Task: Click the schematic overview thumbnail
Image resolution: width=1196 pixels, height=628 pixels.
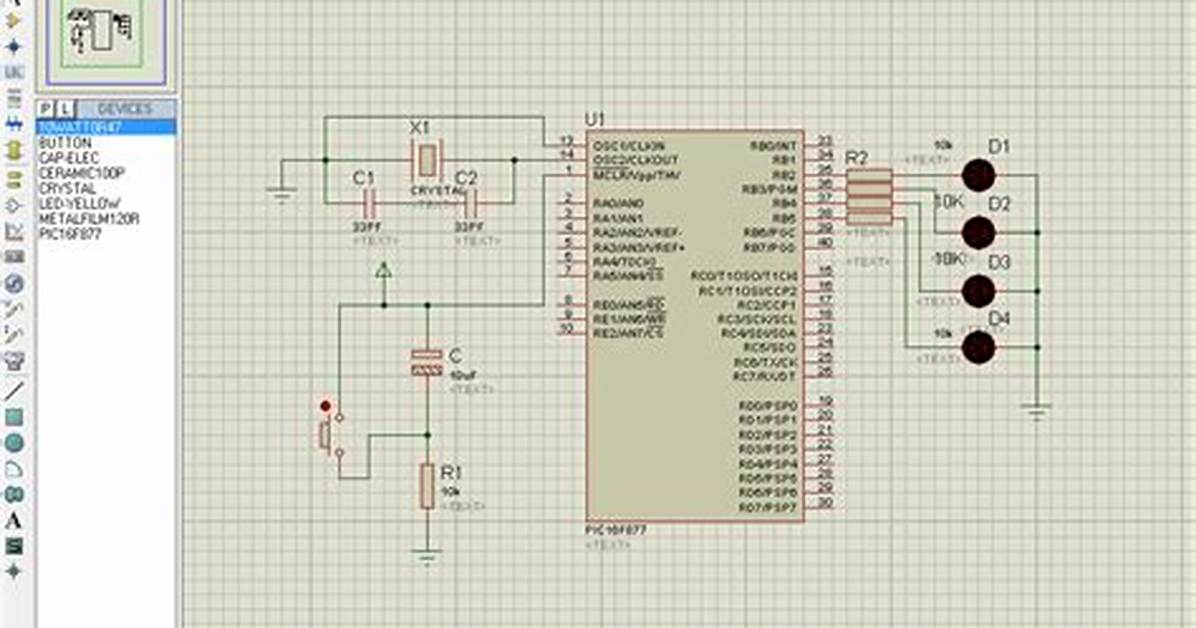Action: click(x=105, y=40)
